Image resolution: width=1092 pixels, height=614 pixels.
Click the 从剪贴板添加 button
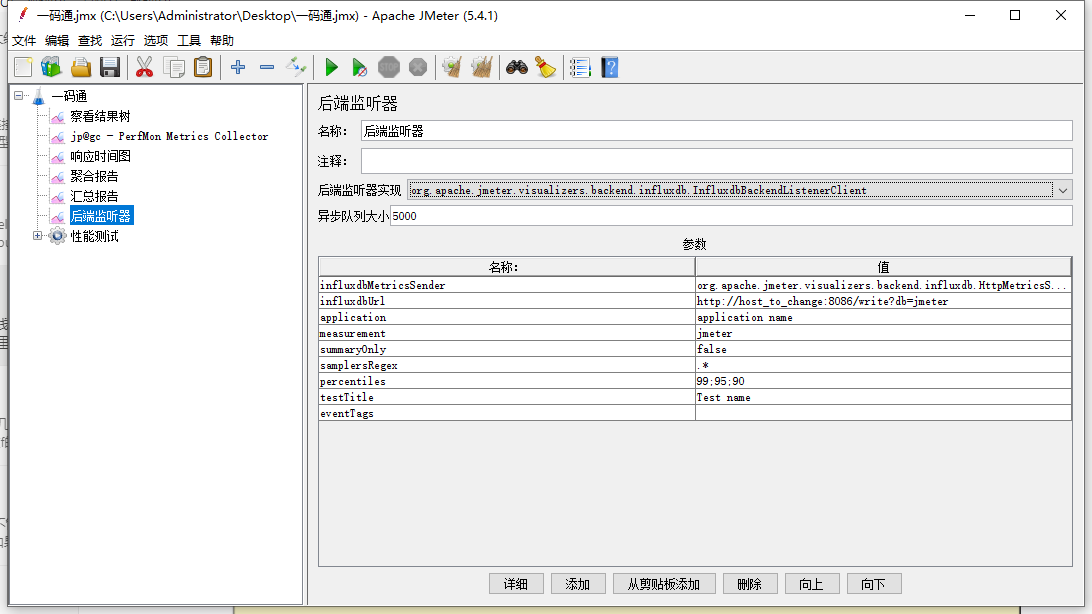point(664,584)
